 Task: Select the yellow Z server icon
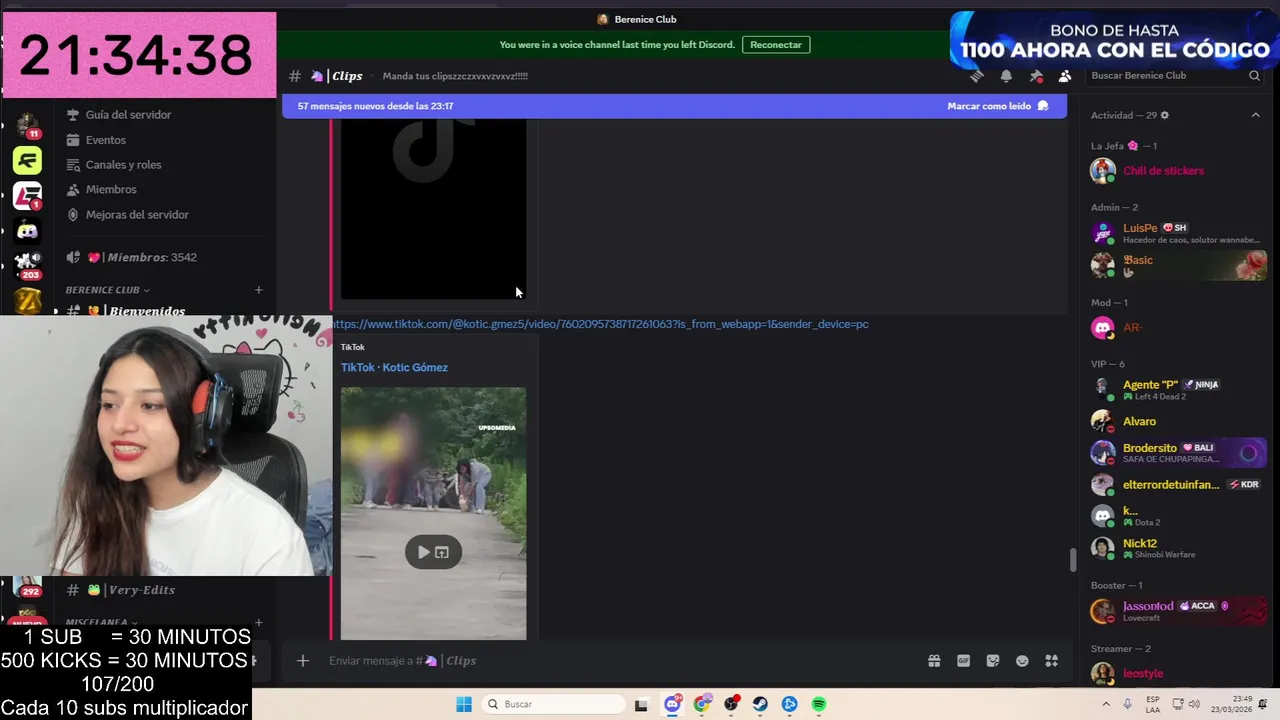27,300
